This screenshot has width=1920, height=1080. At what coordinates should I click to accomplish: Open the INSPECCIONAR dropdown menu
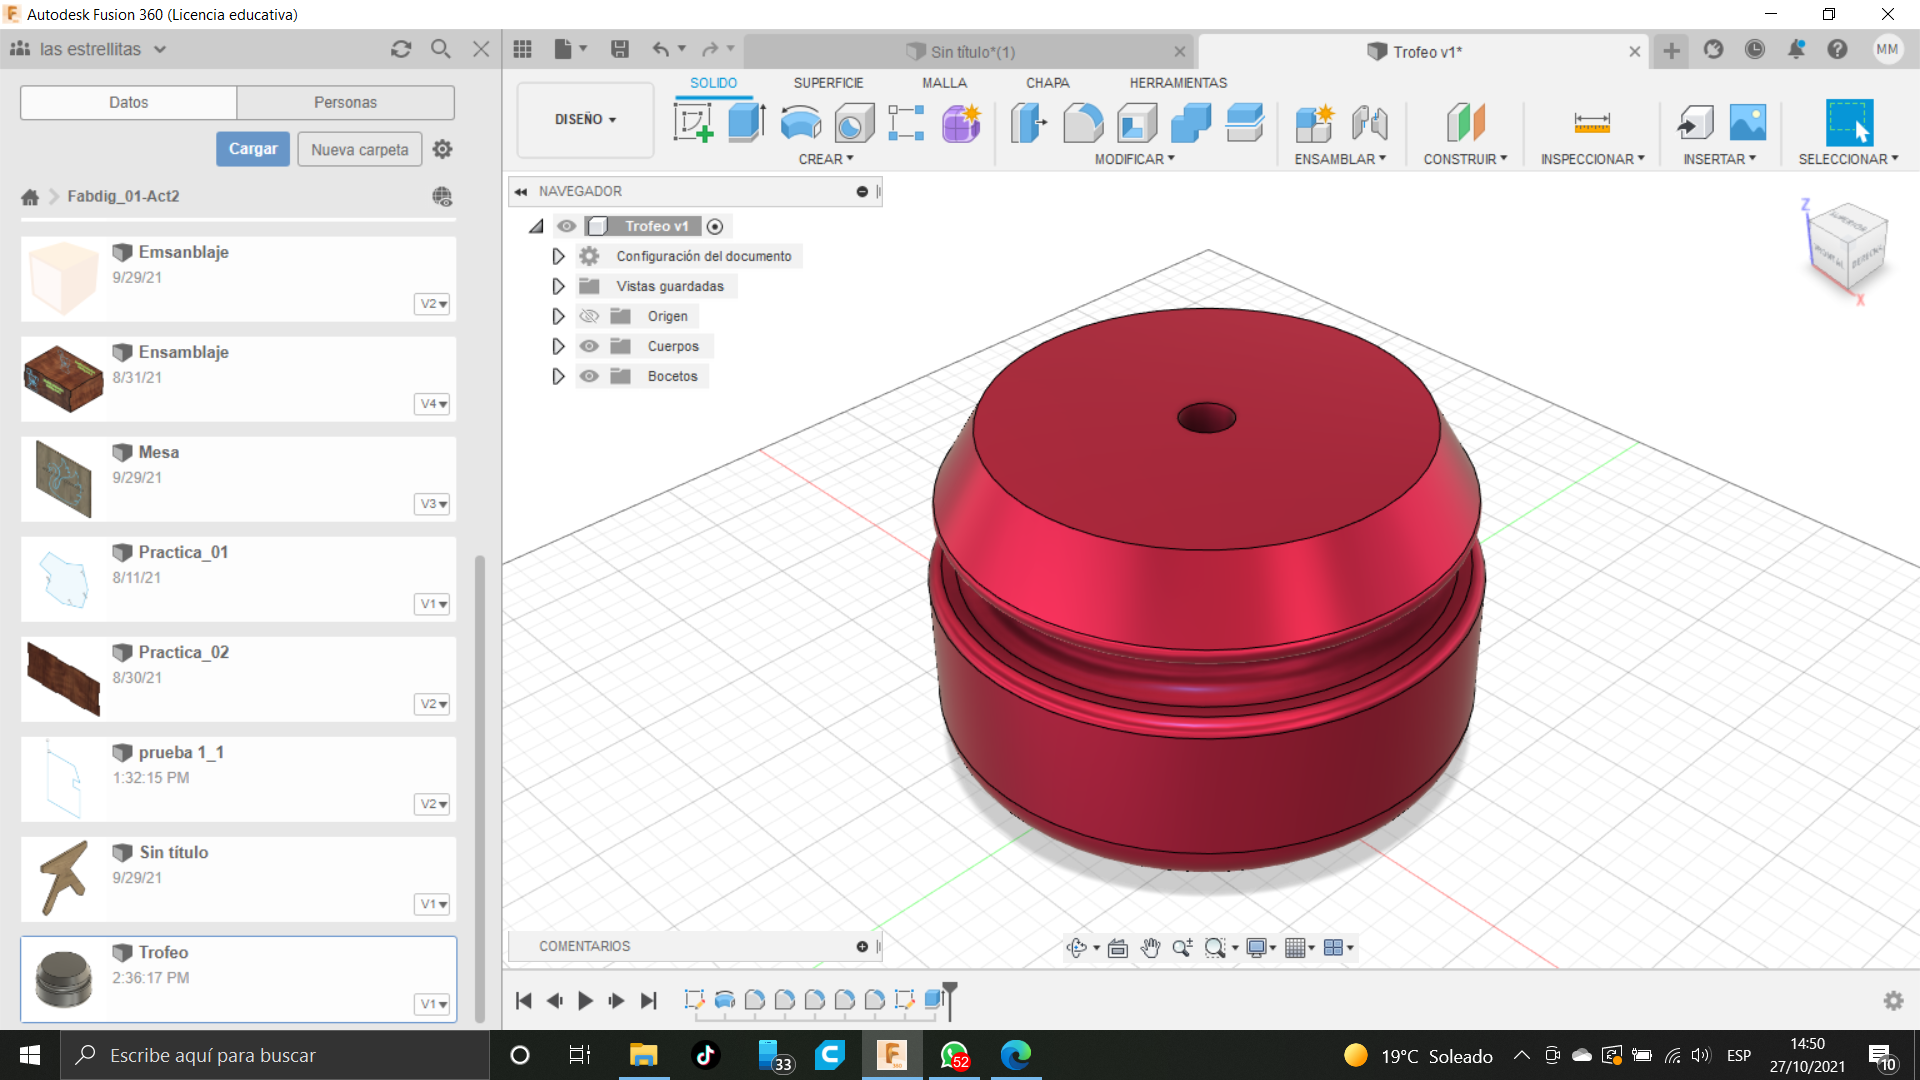pos(1592,159)
